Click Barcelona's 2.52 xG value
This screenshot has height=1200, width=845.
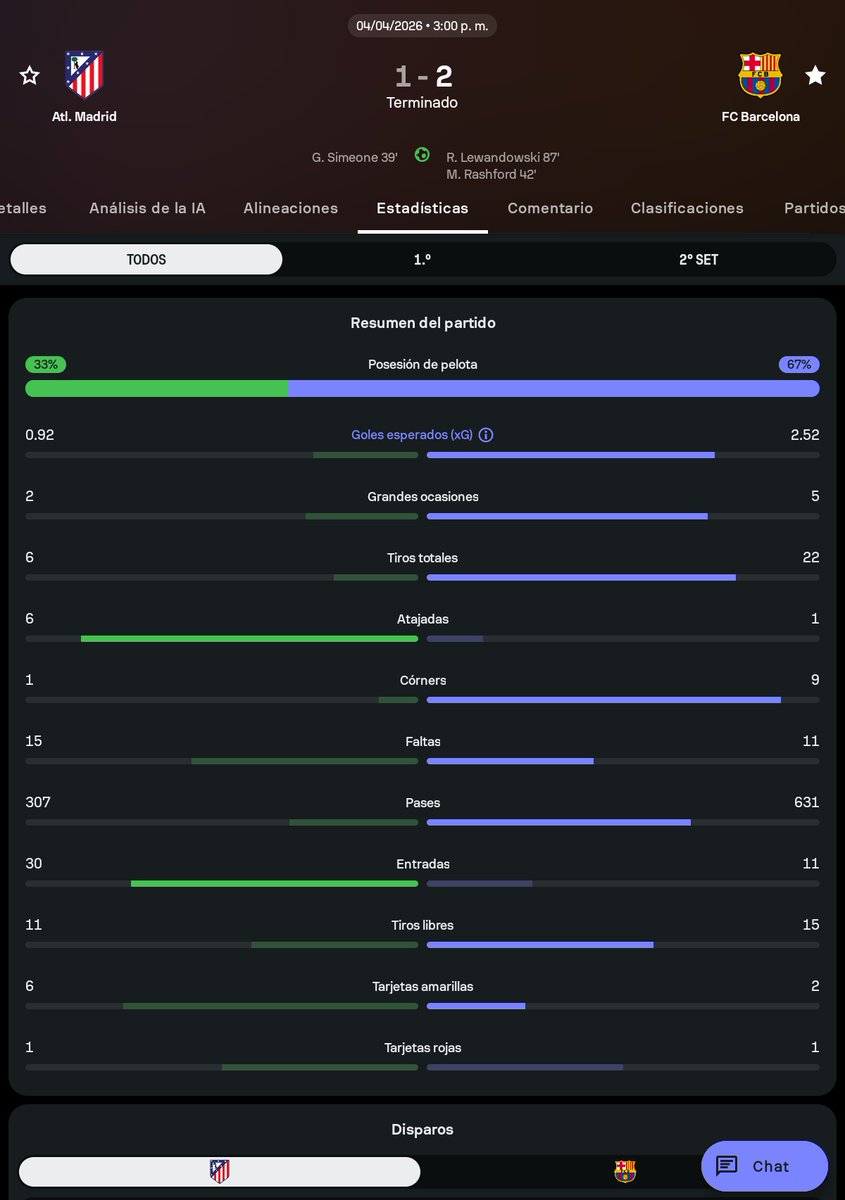tap(804, 435)
